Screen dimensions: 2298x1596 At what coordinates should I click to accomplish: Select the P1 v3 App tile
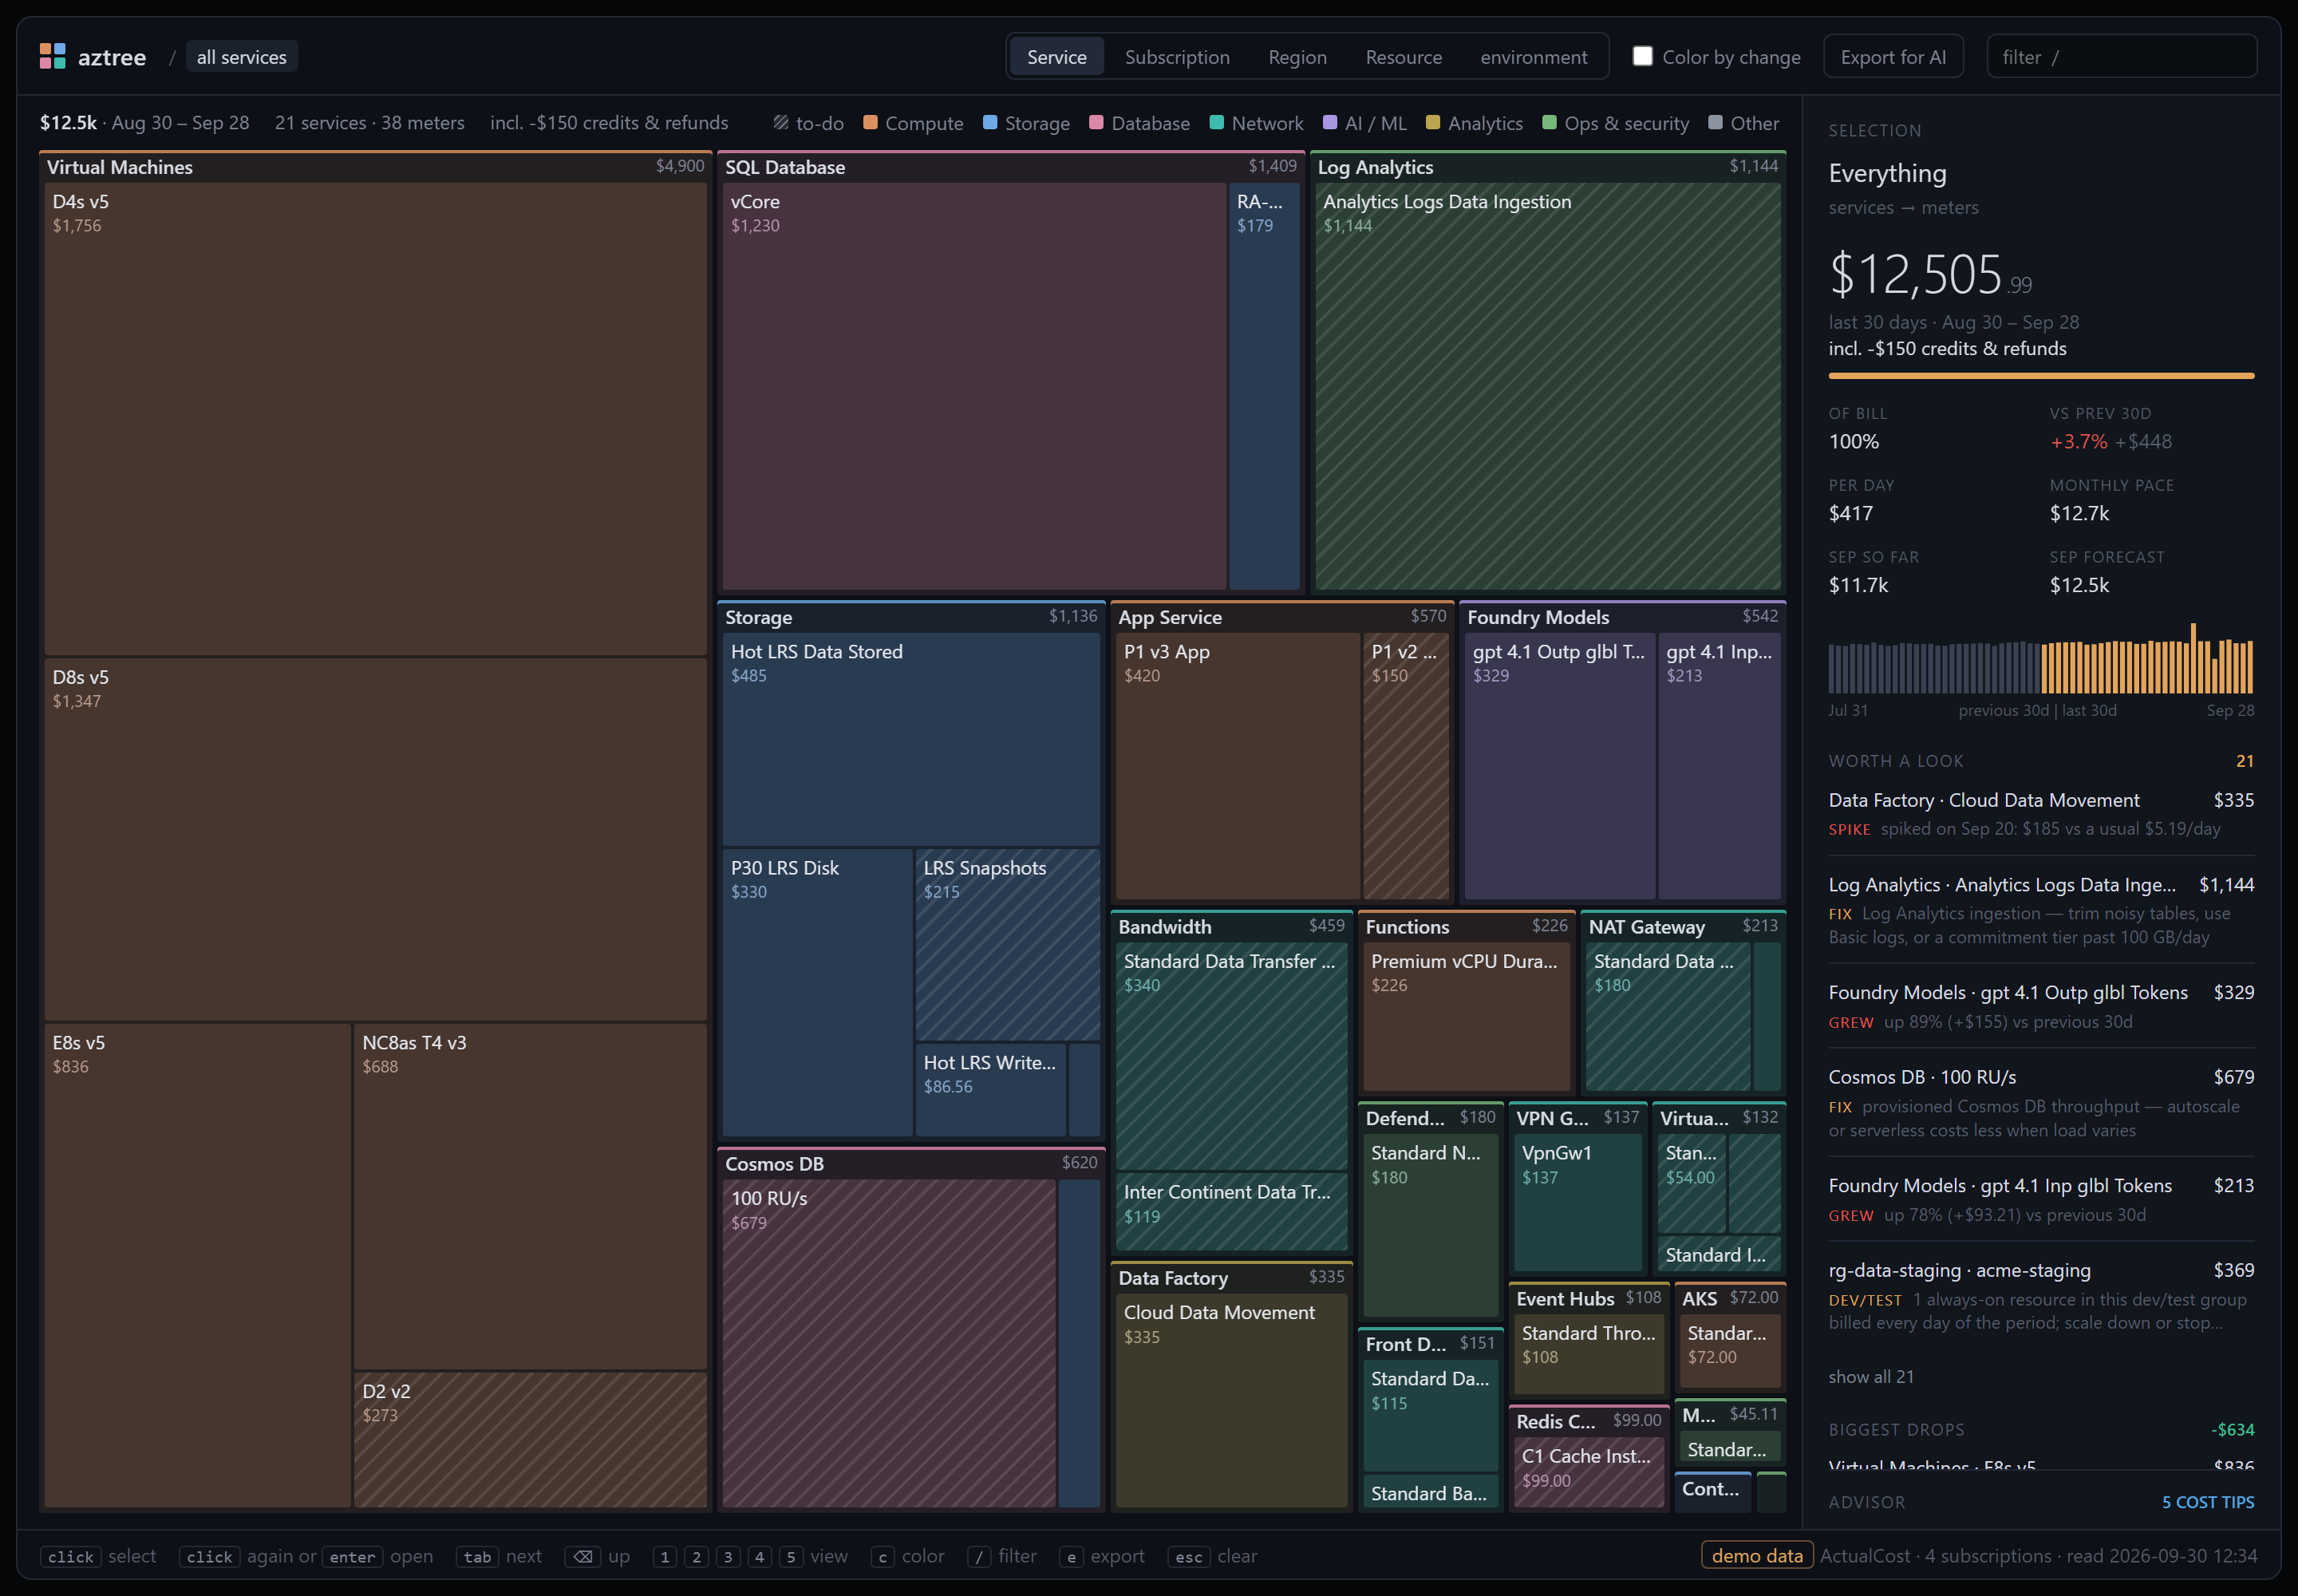click(1237, 766)
